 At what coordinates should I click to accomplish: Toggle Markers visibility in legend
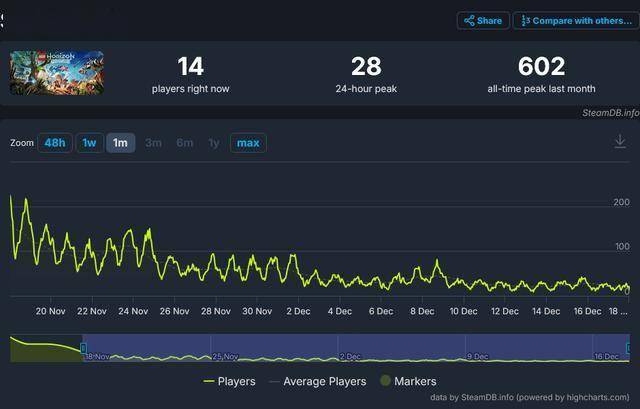(x=407, y=381)
